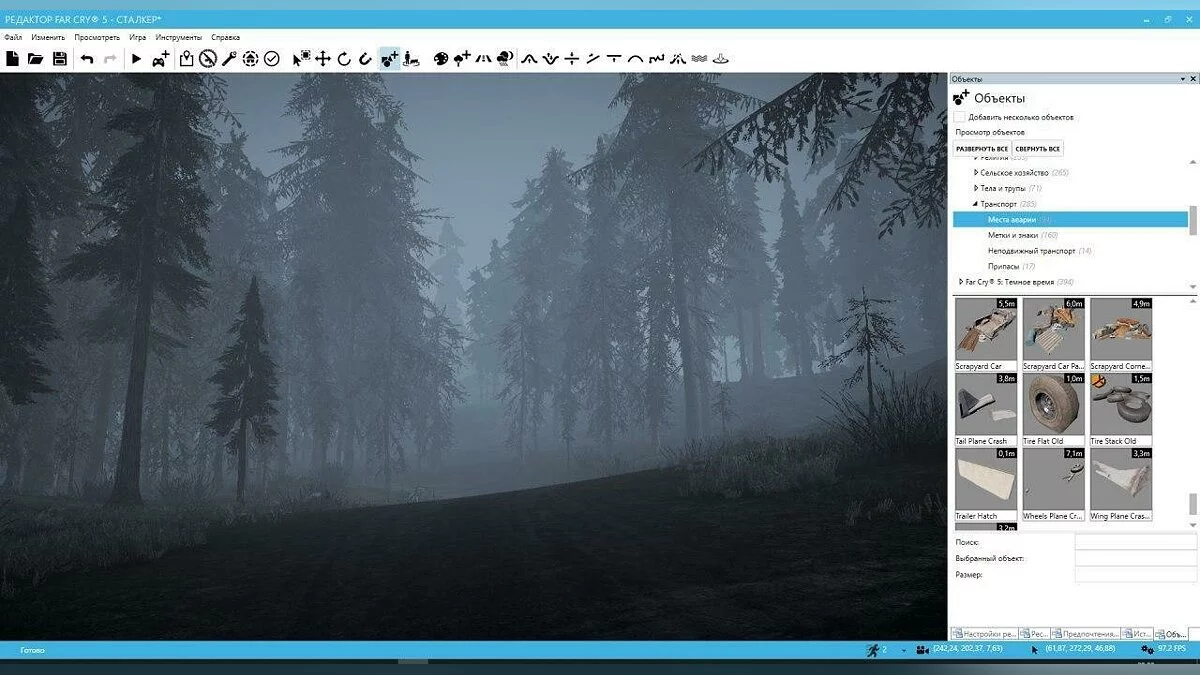Image resolution: width=1200 pixels, height=675 pixels.
Task: Click the 'Выбранный объект' field
Action: 1134,558
